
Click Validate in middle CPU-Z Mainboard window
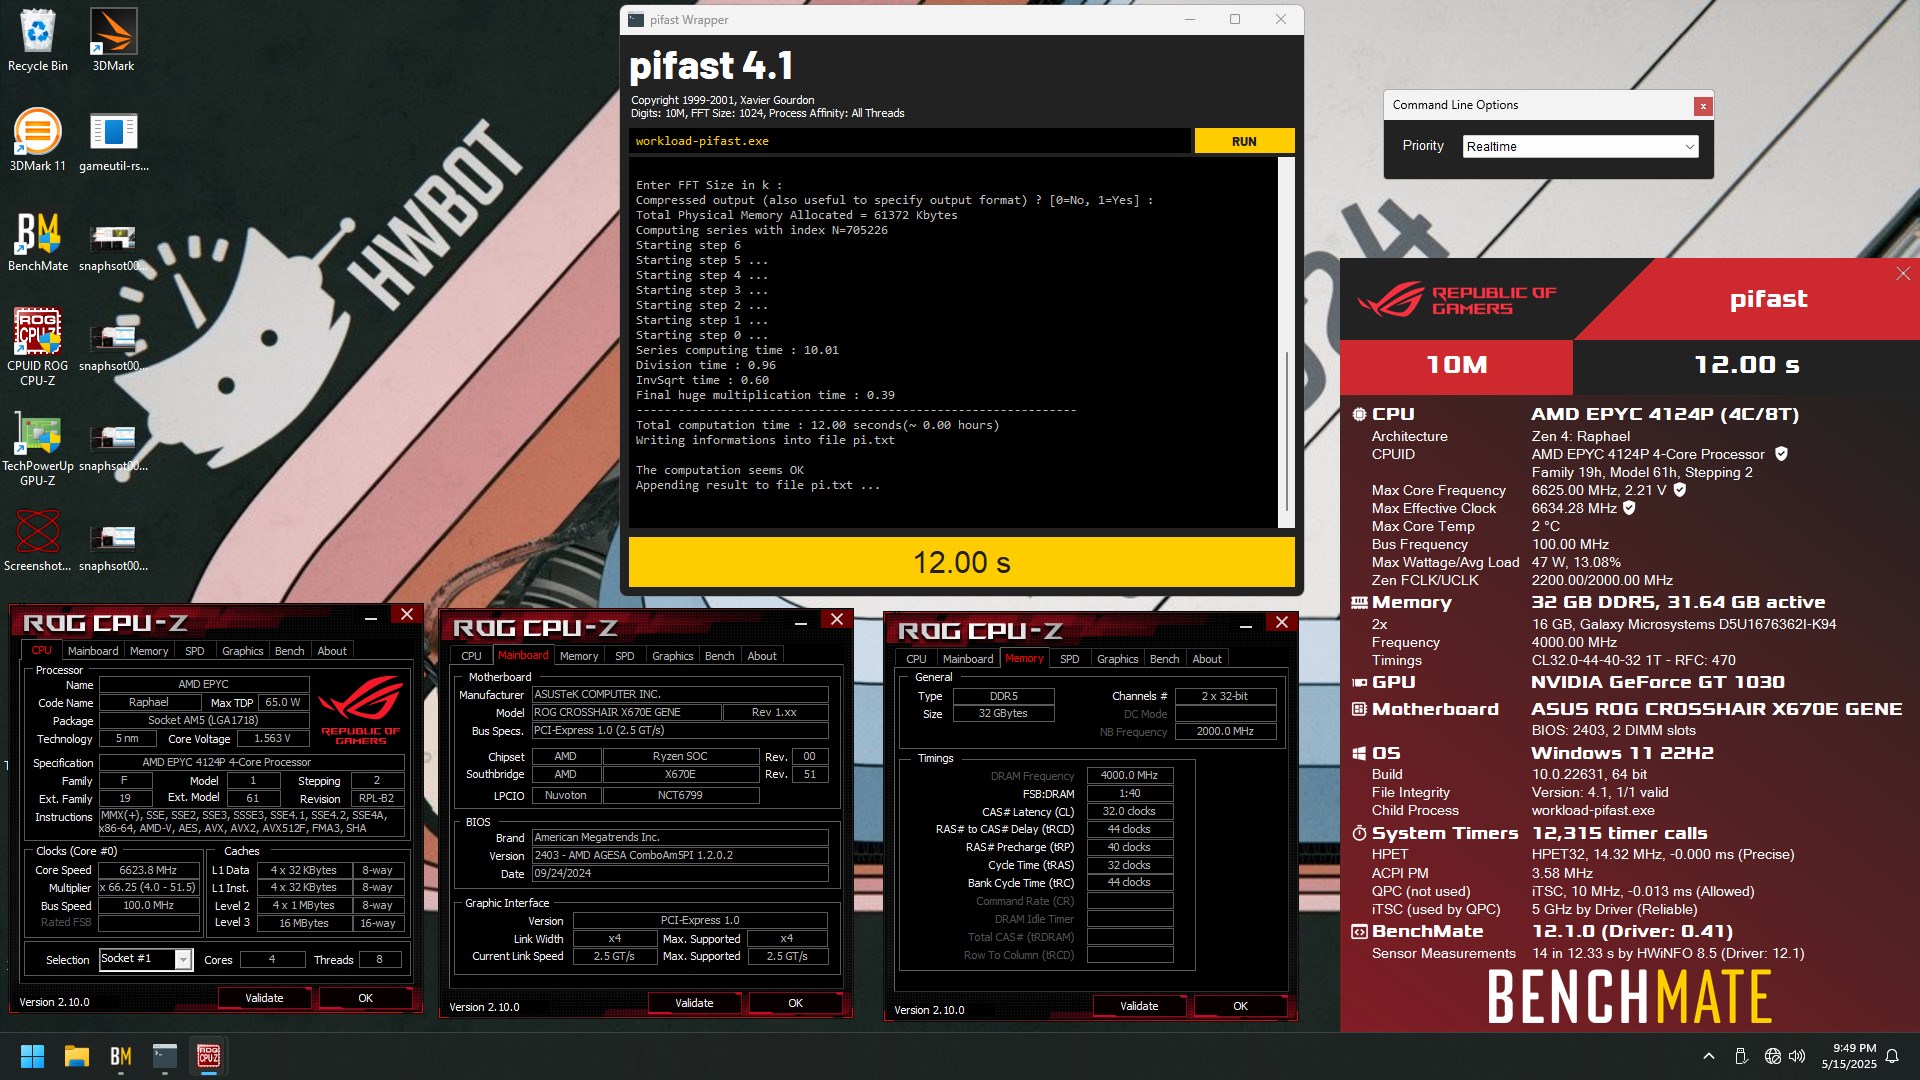694,1003
